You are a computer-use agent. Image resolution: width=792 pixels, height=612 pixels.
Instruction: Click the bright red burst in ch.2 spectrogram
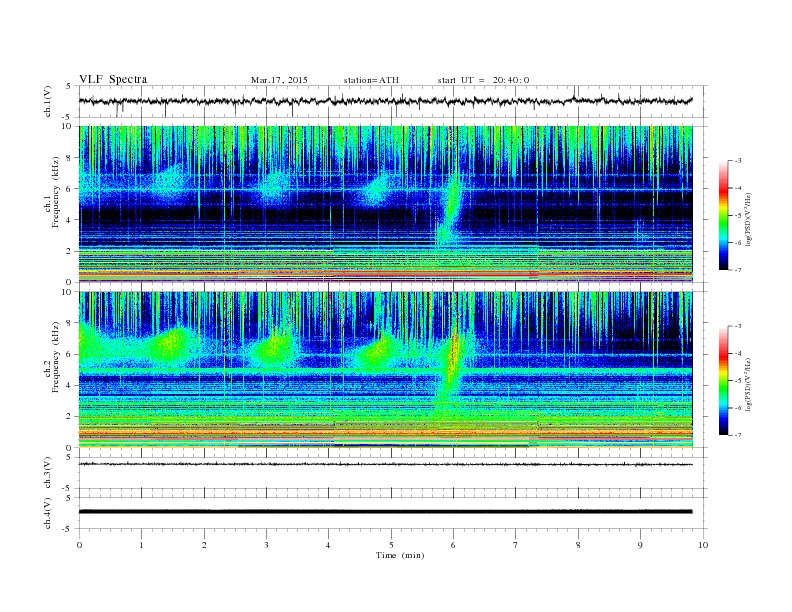[453, 353]
